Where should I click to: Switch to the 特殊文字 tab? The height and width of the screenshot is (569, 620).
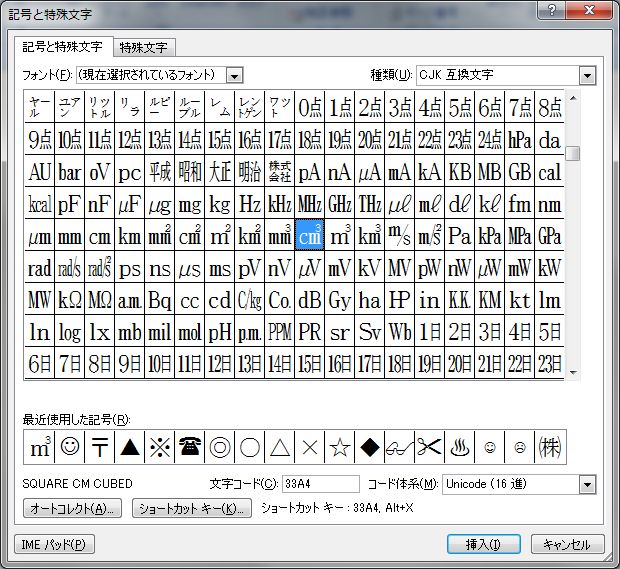click(144, 47)
